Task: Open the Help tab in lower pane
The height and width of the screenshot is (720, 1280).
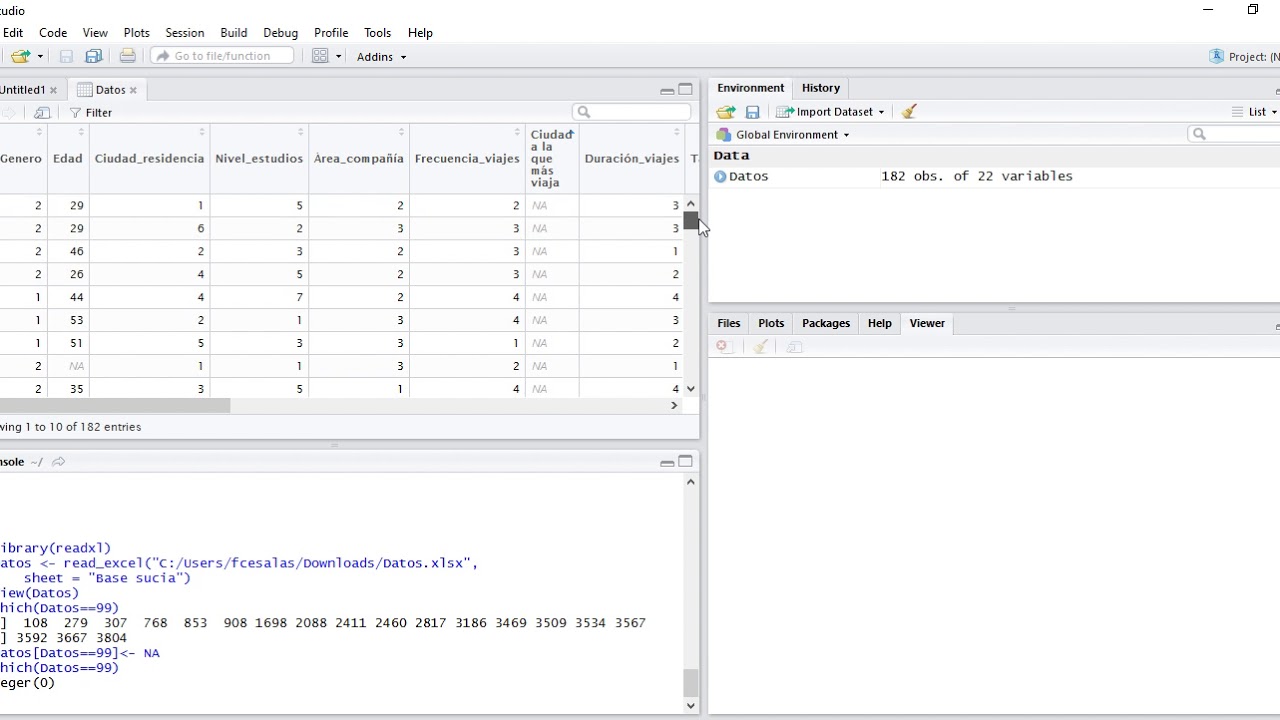Action: (x=879, y=323)
